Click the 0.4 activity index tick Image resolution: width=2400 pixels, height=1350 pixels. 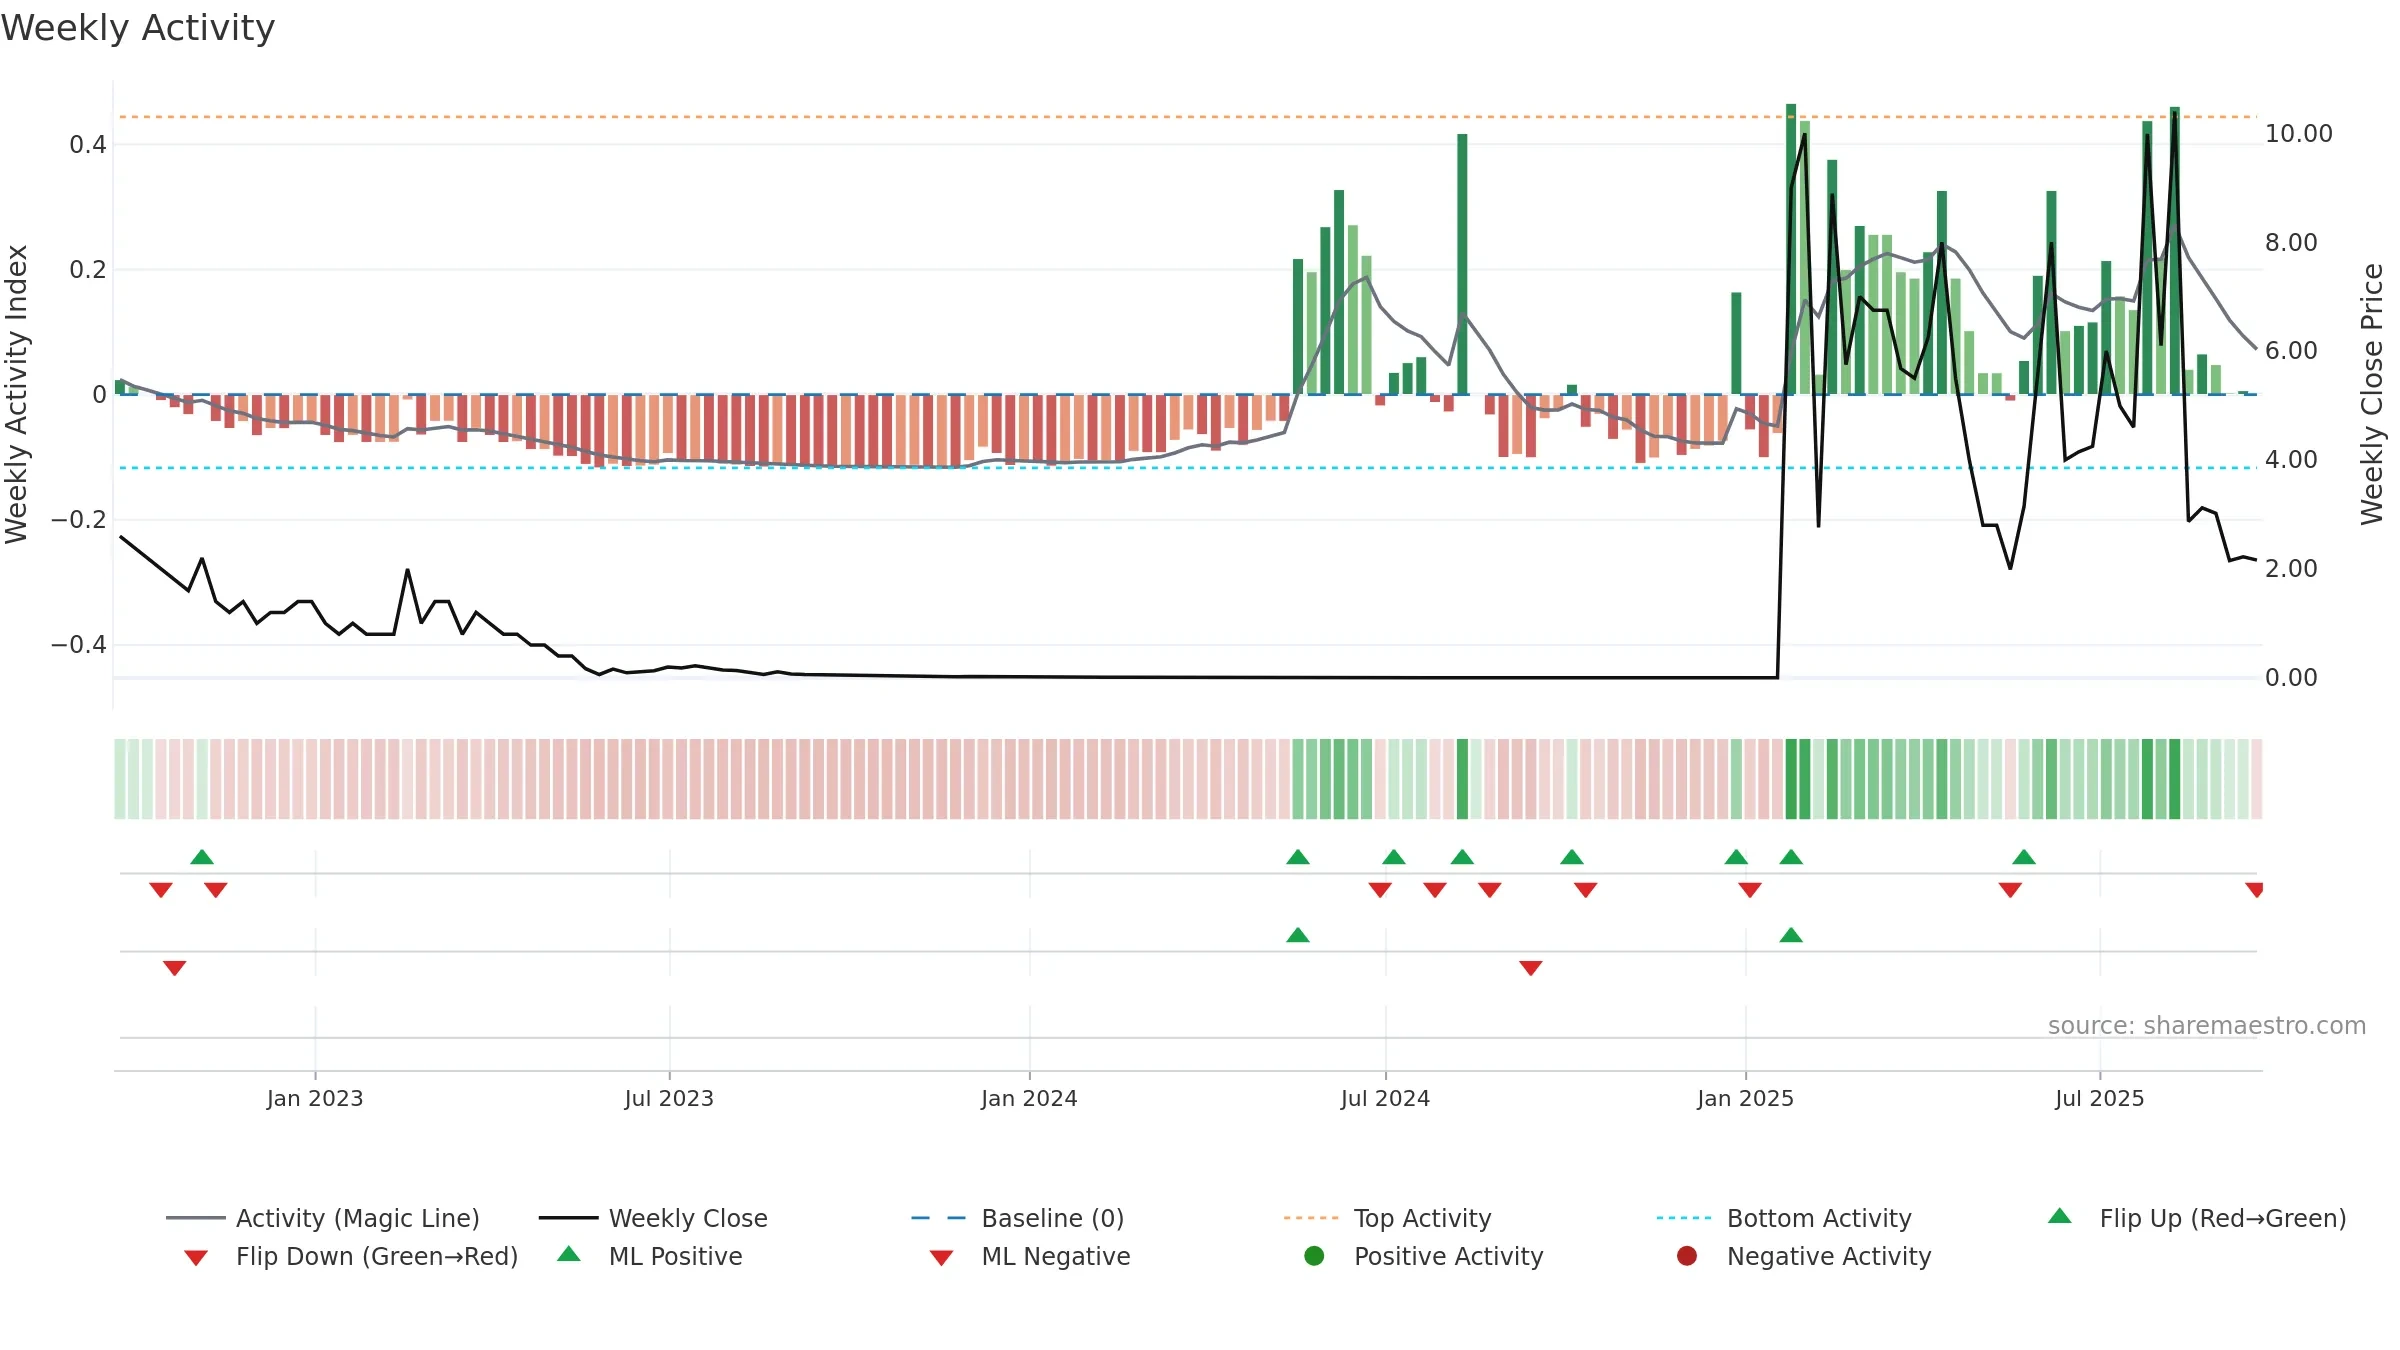tap(88, 145)
